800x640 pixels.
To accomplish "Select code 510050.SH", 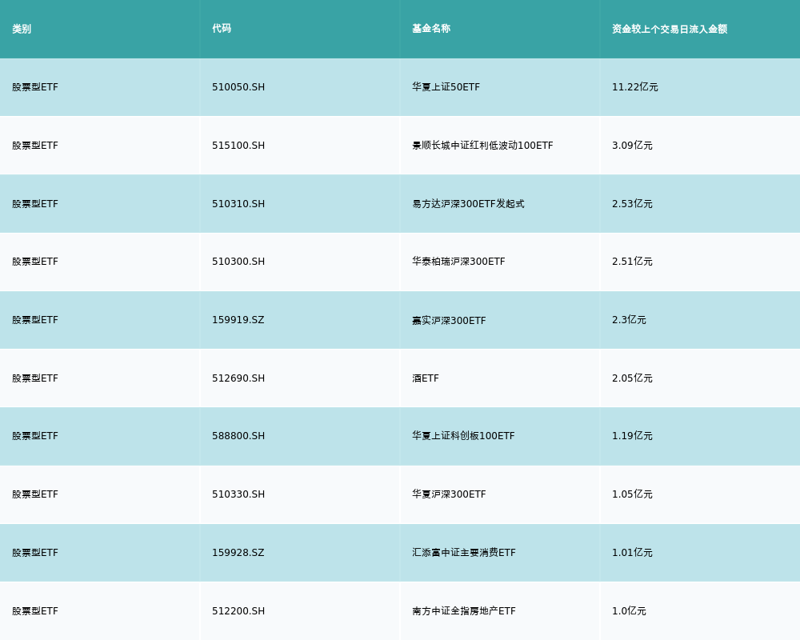I will (238, 87).
